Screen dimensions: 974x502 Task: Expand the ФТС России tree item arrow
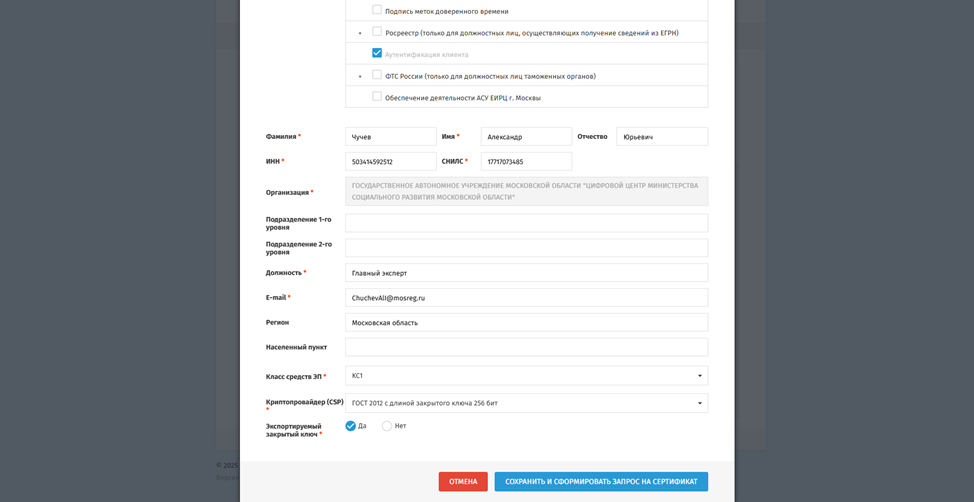coord(360,76)
